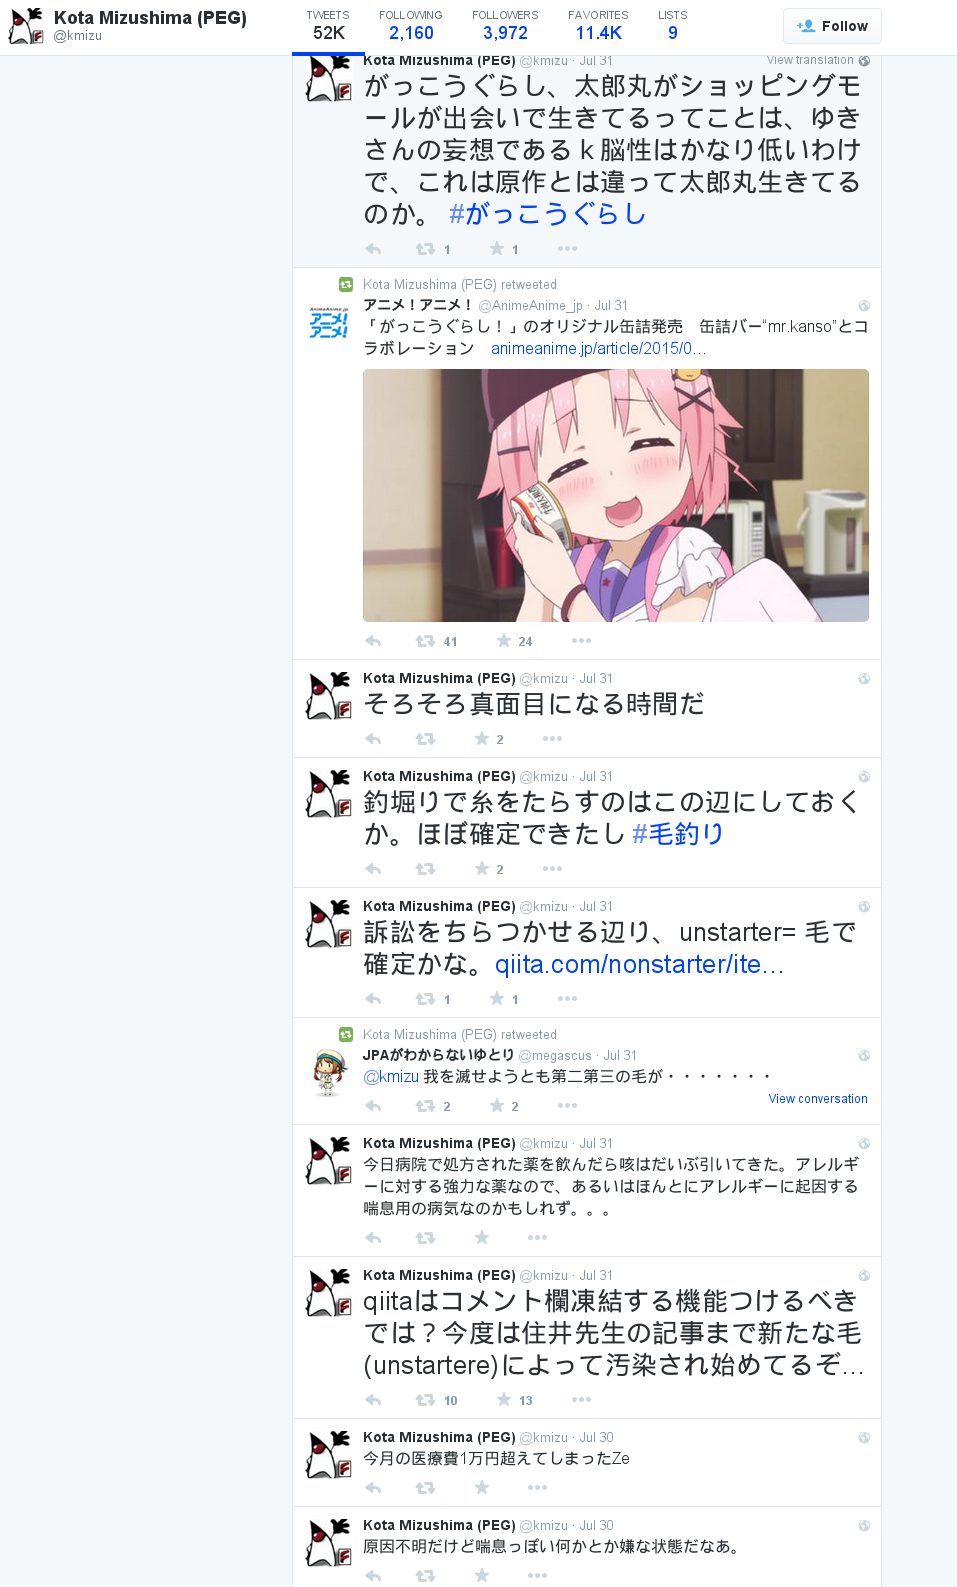Open the megascus user avatar
This screenshot has width=957, height=1587.
coord(328,1073)
